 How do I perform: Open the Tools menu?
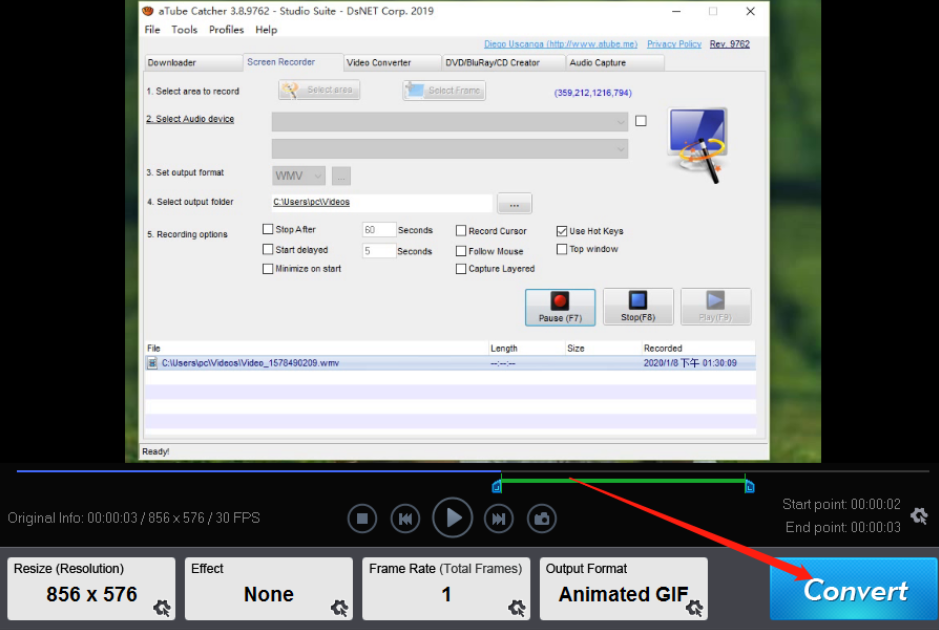(x=184, y=29)
